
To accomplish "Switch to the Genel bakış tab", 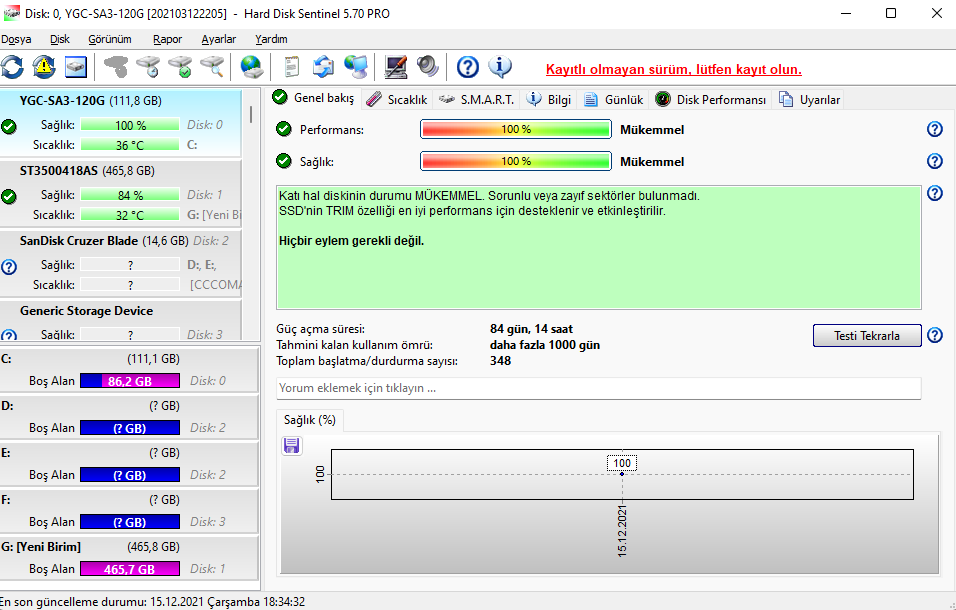I will (x=313, y=98).
